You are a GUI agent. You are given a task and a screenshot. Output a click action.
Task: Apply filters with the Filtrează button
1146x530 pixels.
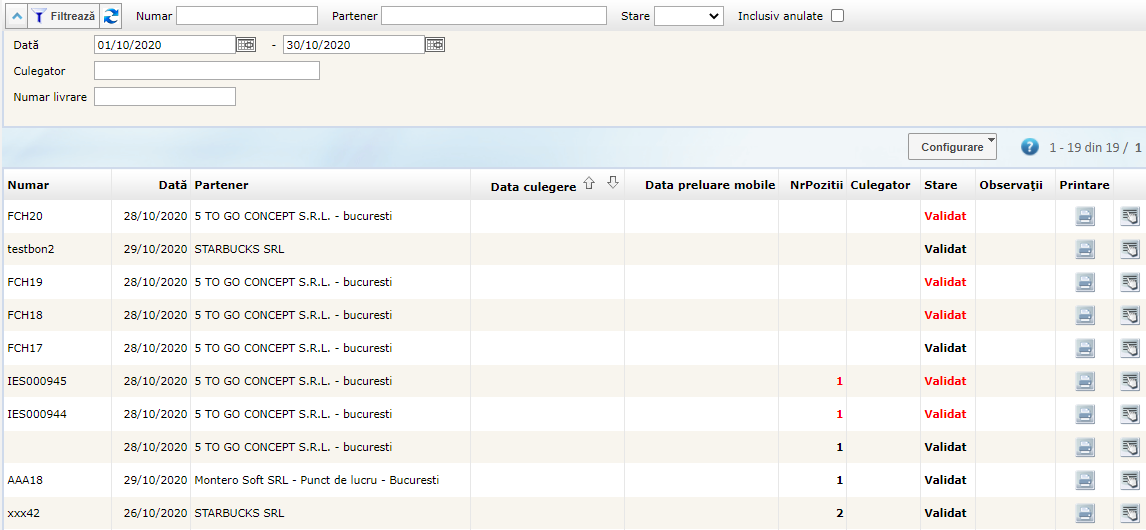coord(63,16)
